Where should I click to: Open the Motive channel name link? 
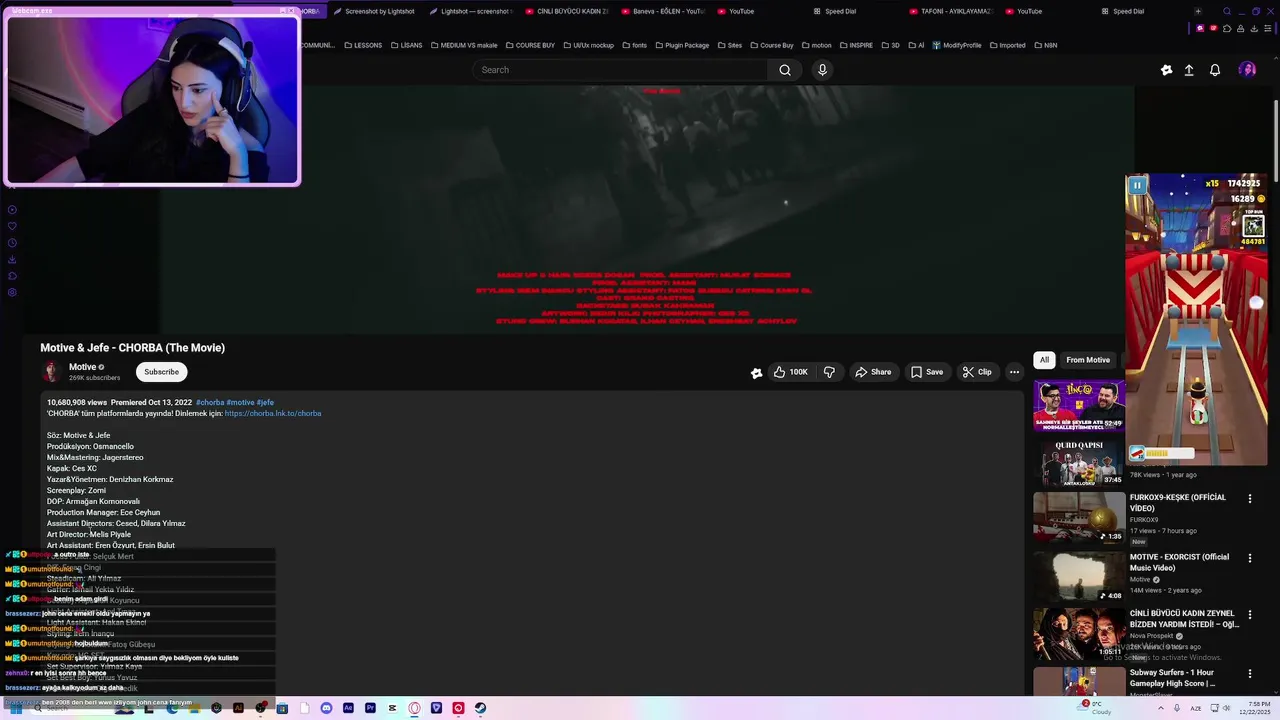(82, 367)
